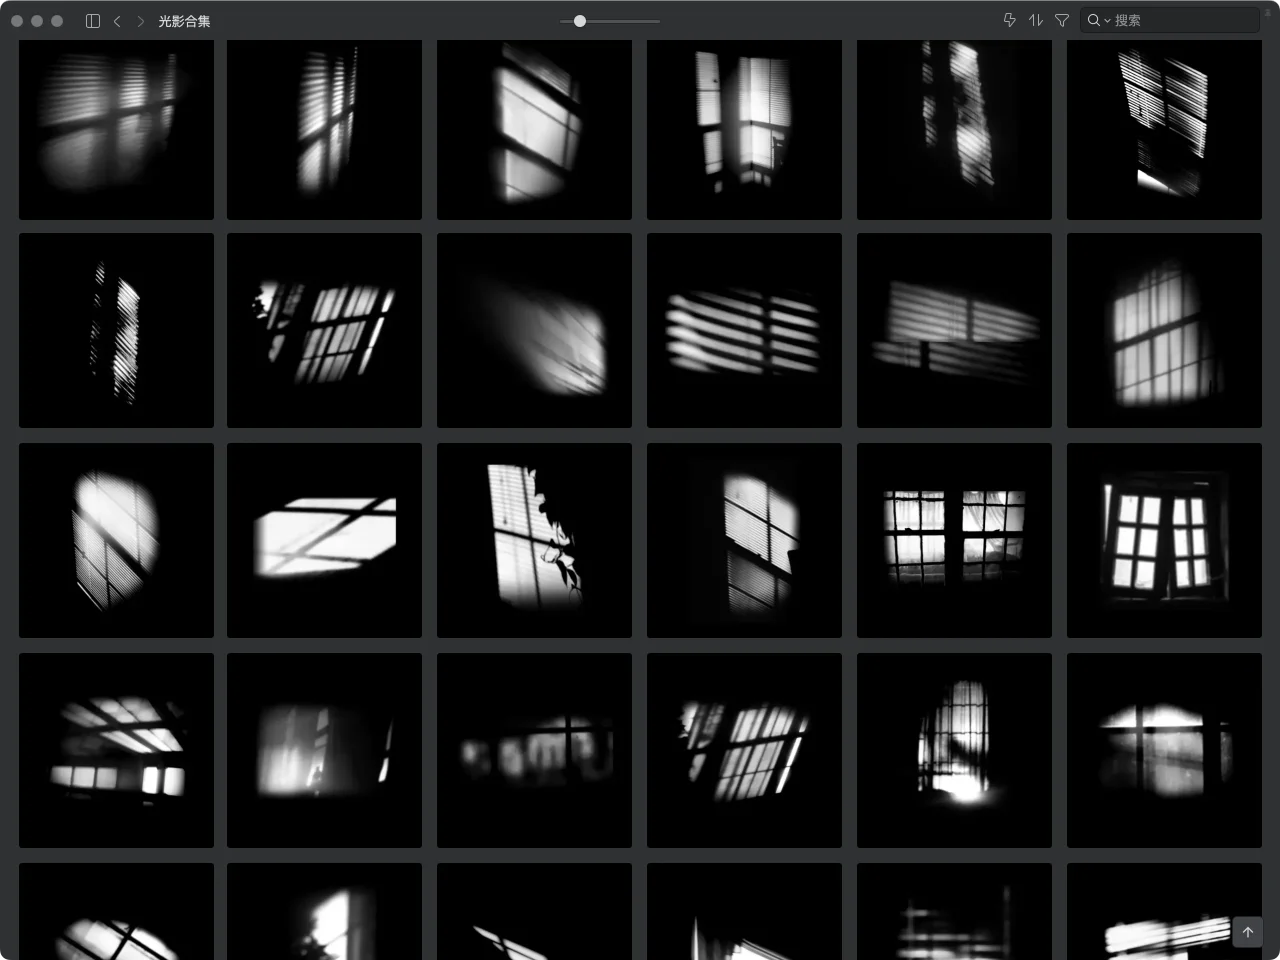1280x960 pixels.
Task: Click the magnifying glass search icon
Action: pos(1093,20)
